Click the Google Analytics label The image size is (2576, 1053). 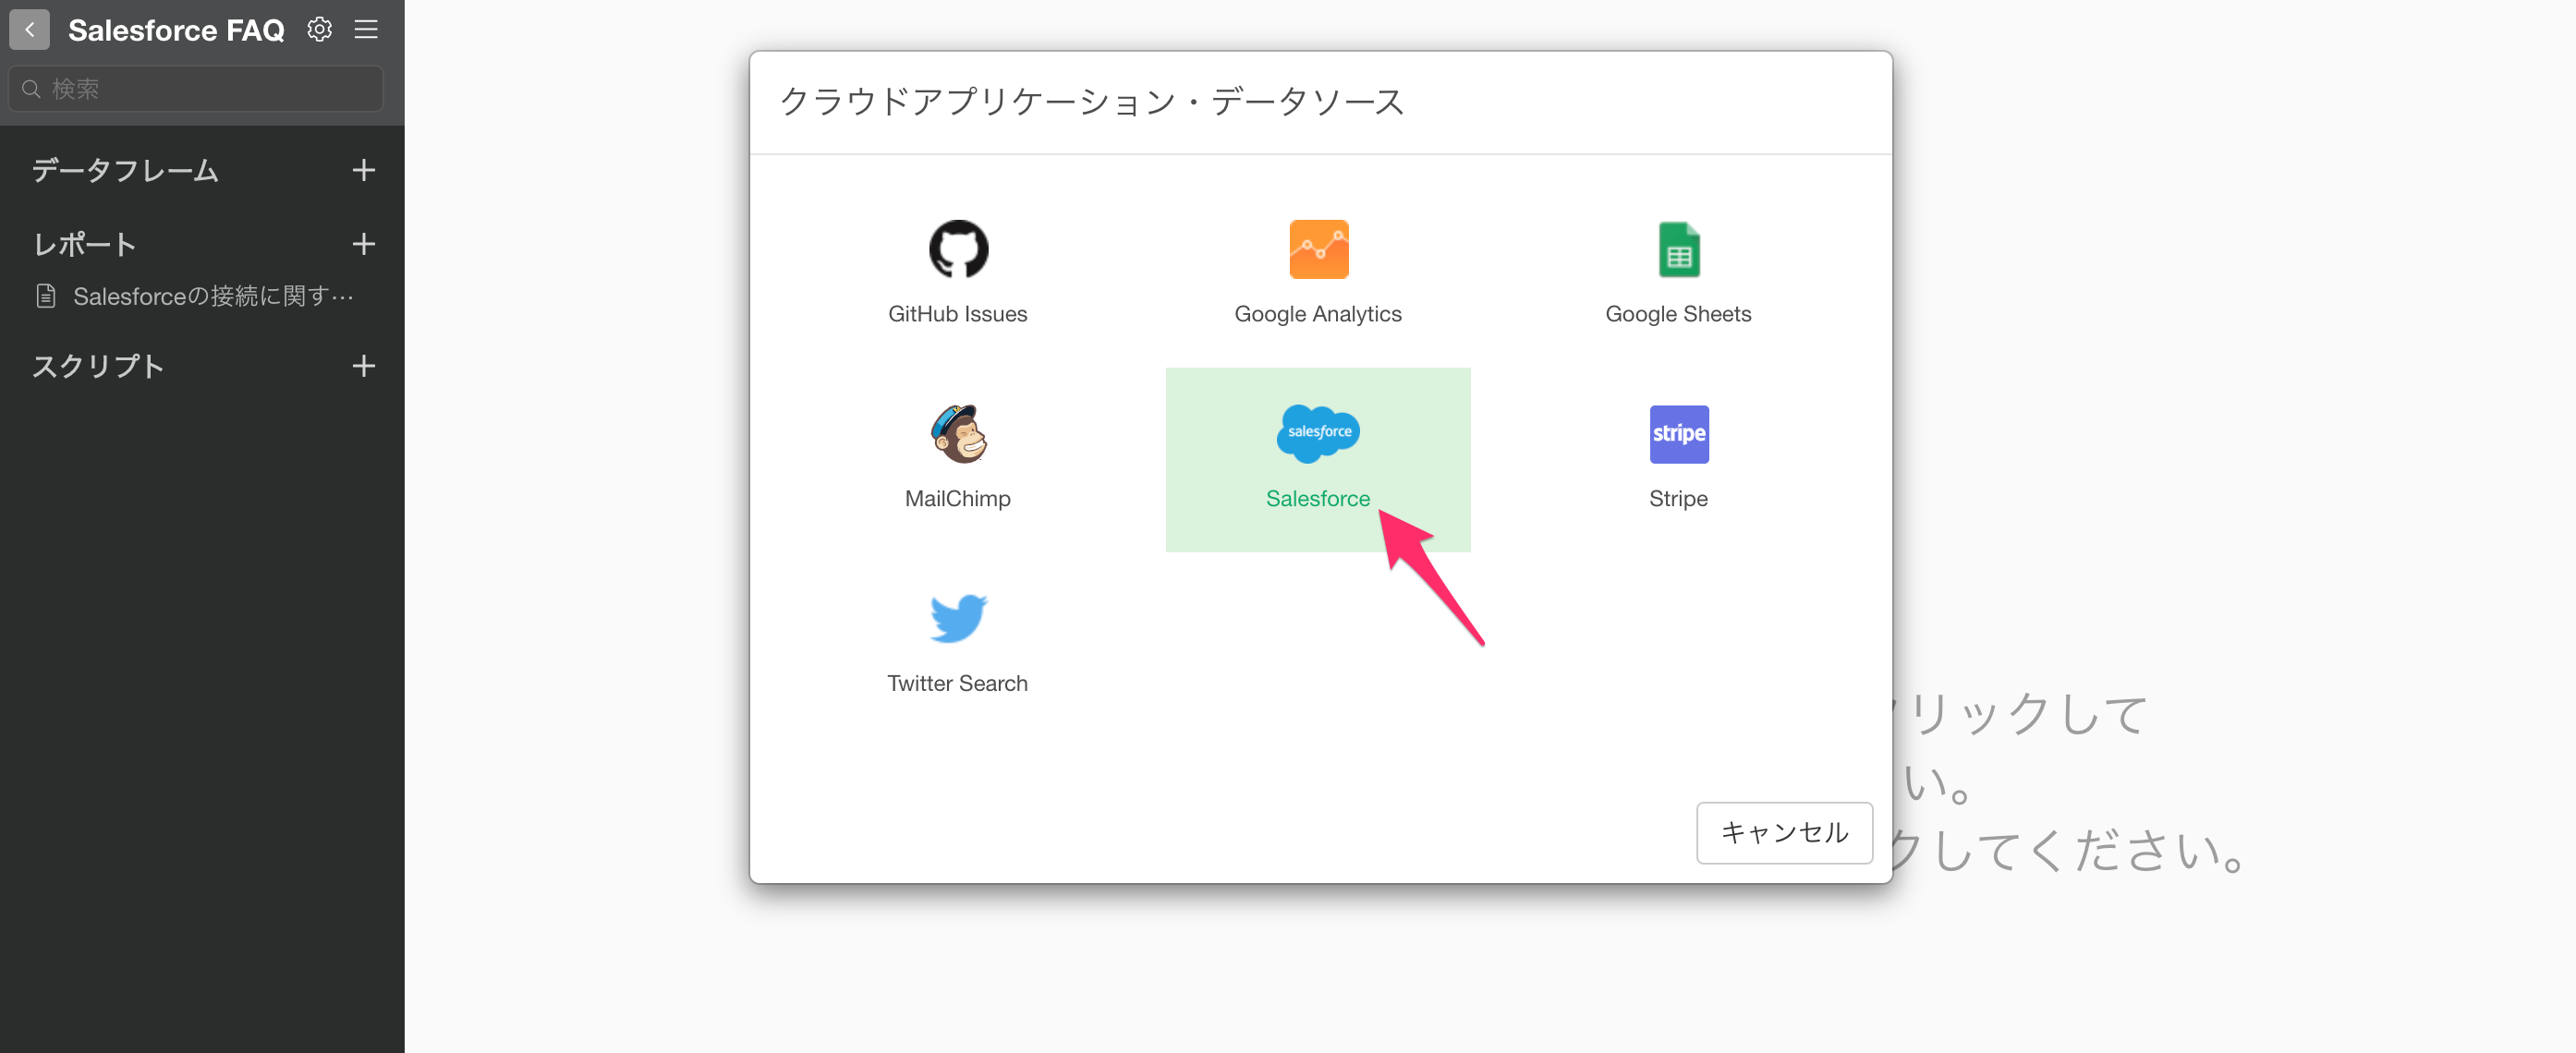pos(1318,314)
